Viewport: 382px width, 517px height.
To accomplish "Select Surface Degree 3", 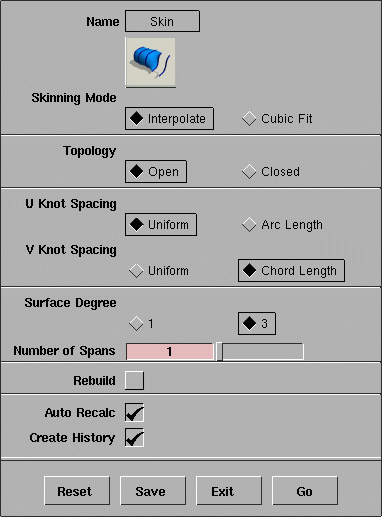I will pyautogui.click(x=257, y=323).
